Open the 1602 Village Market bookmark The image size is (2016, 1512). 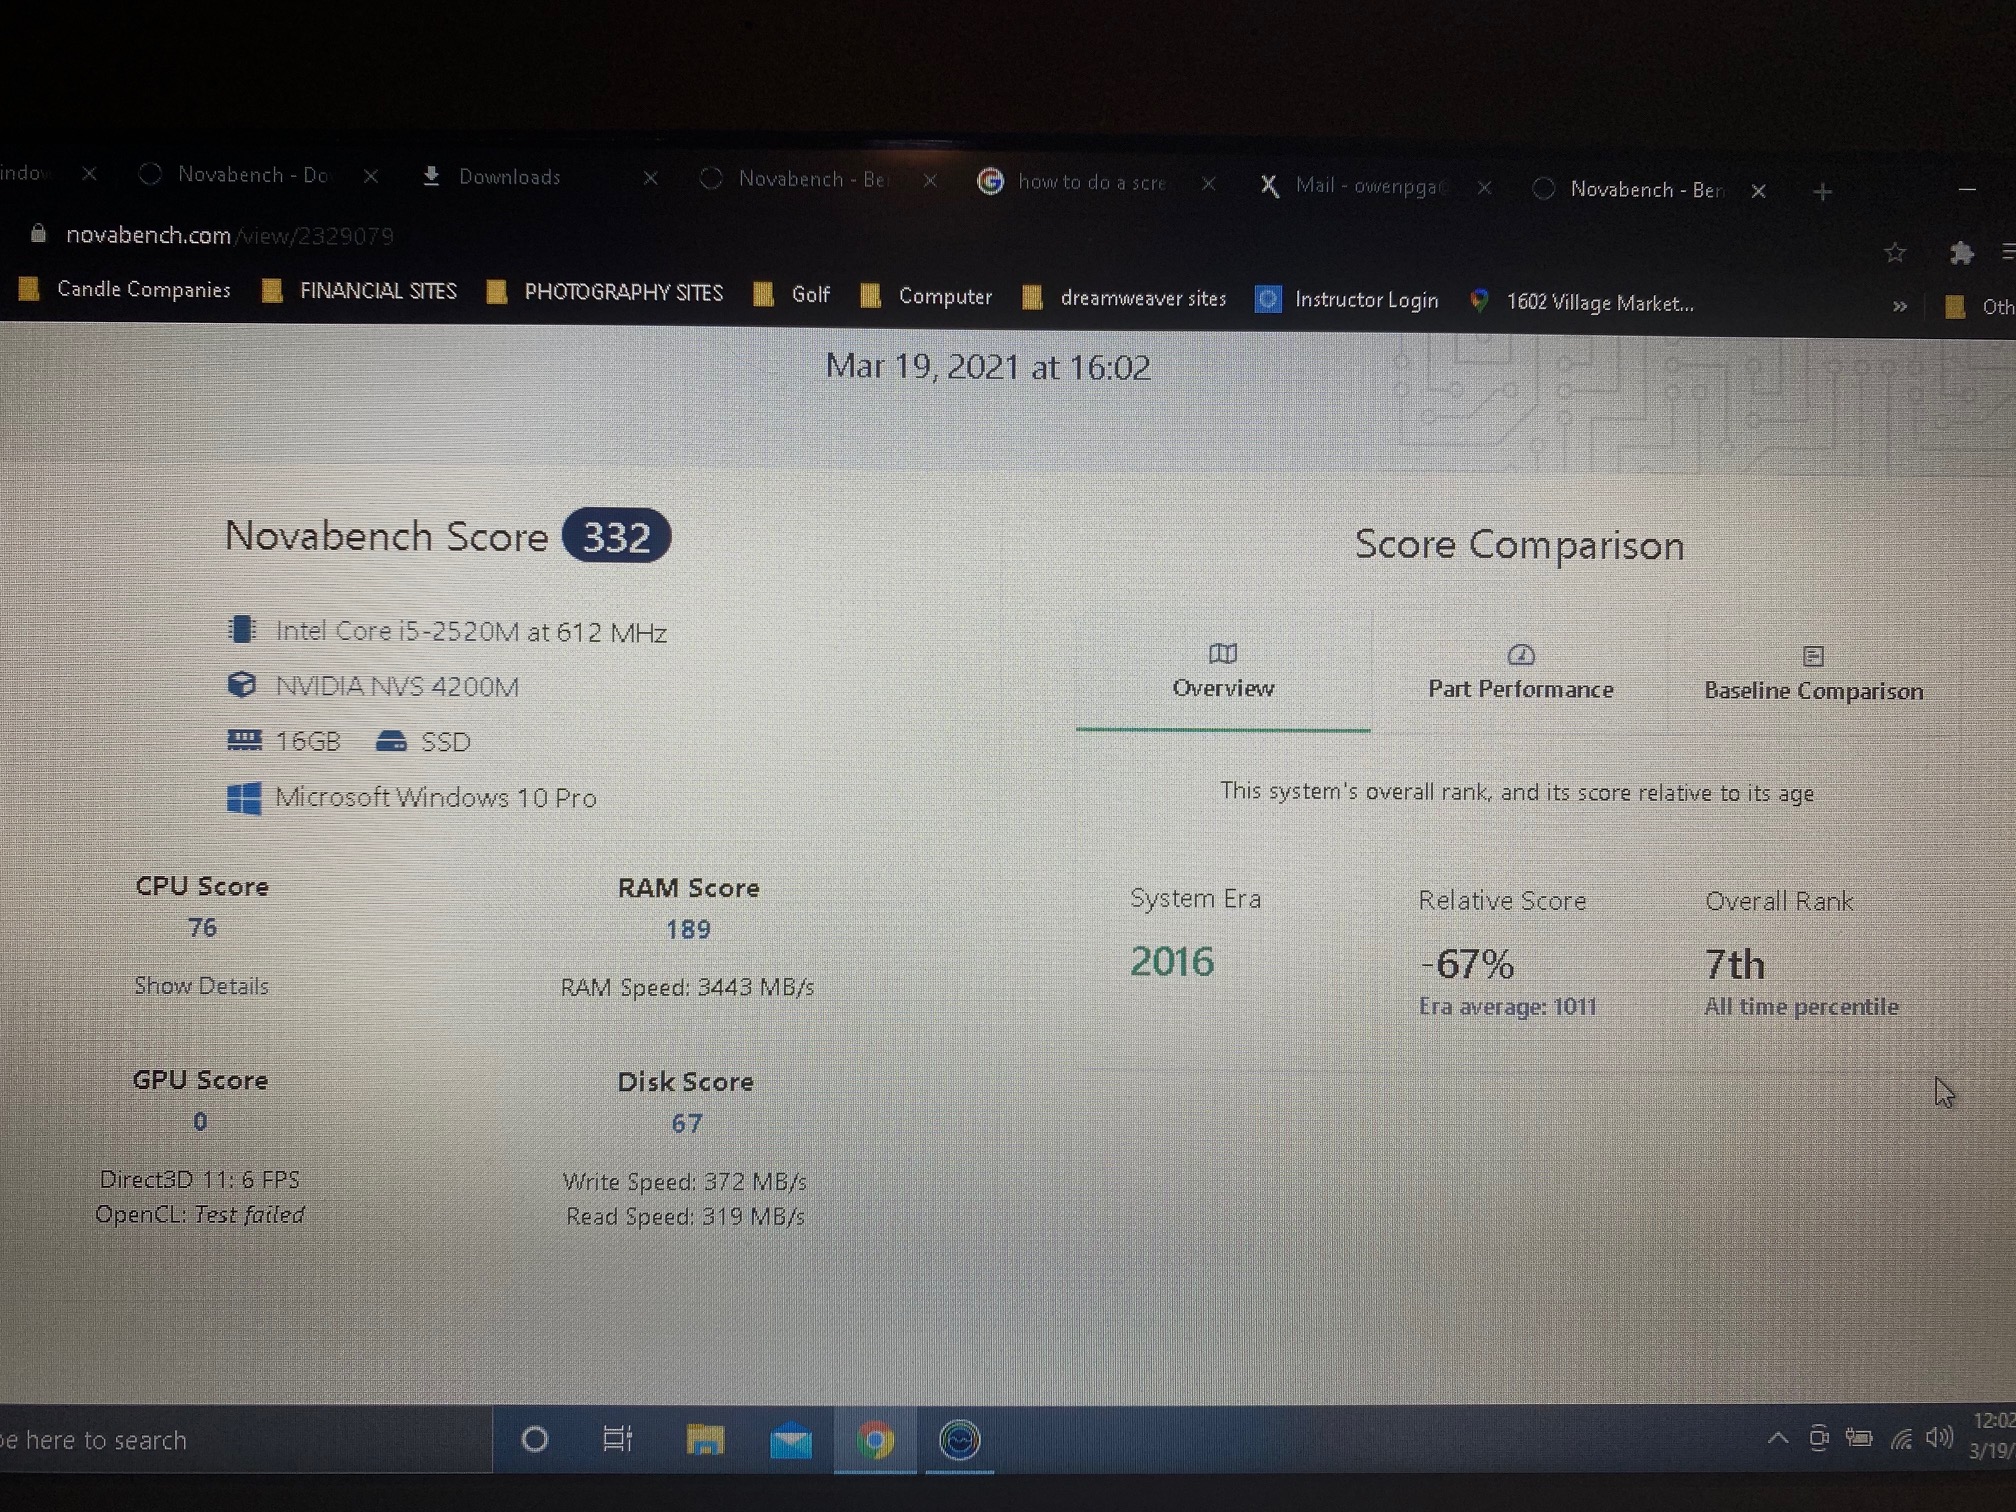pyautogui.click(x=1581, y=302)
